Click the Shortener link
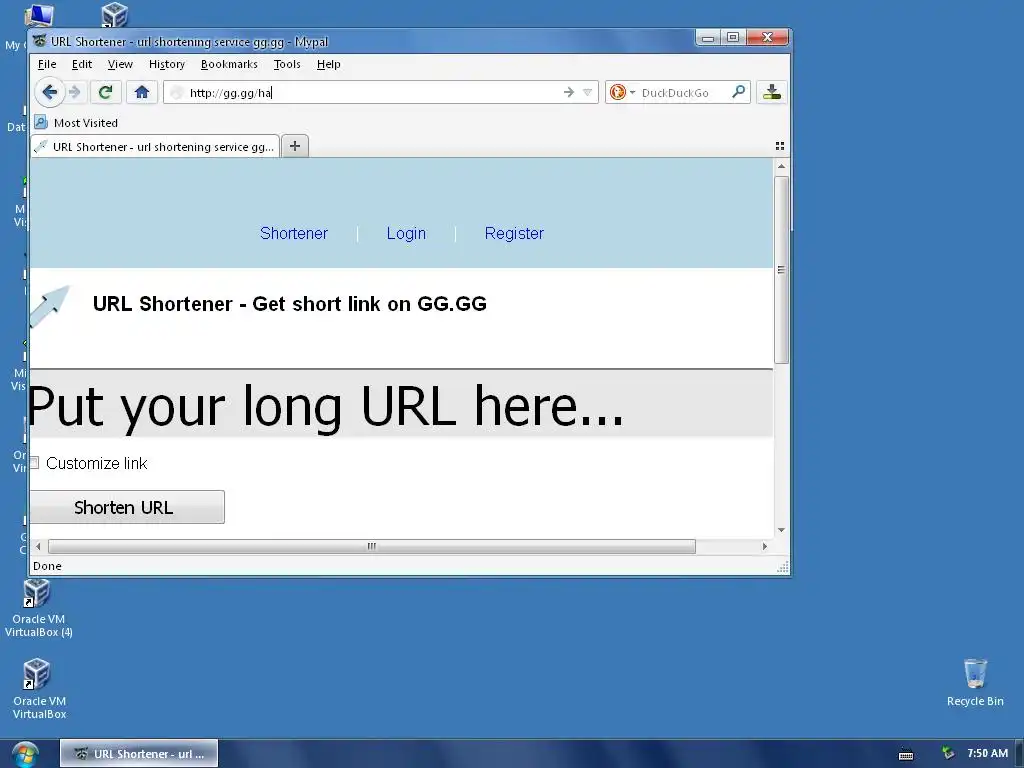This screenshot has width=1024, height=768. (294, 233)
